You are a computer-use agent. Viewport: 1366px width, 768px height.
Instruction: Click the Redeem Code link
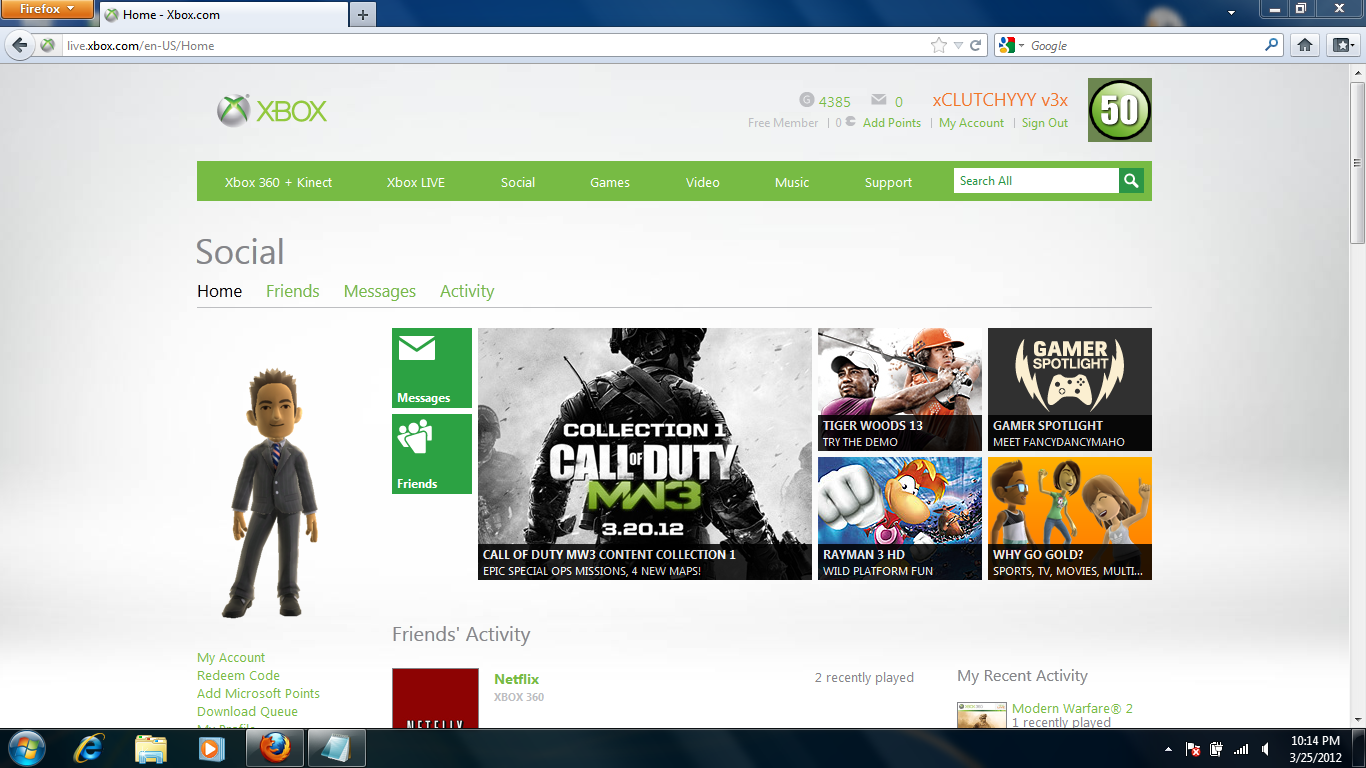click(238, 676)
